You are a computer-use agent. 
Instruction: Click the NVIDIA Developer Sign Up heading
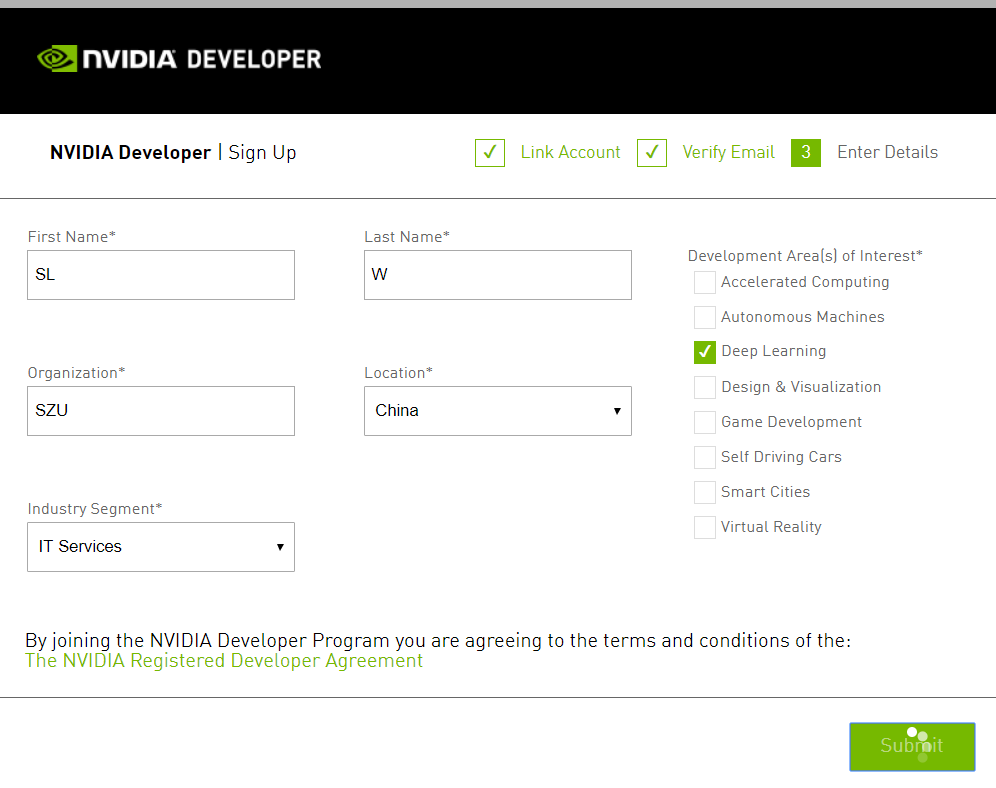click(173, 153)
